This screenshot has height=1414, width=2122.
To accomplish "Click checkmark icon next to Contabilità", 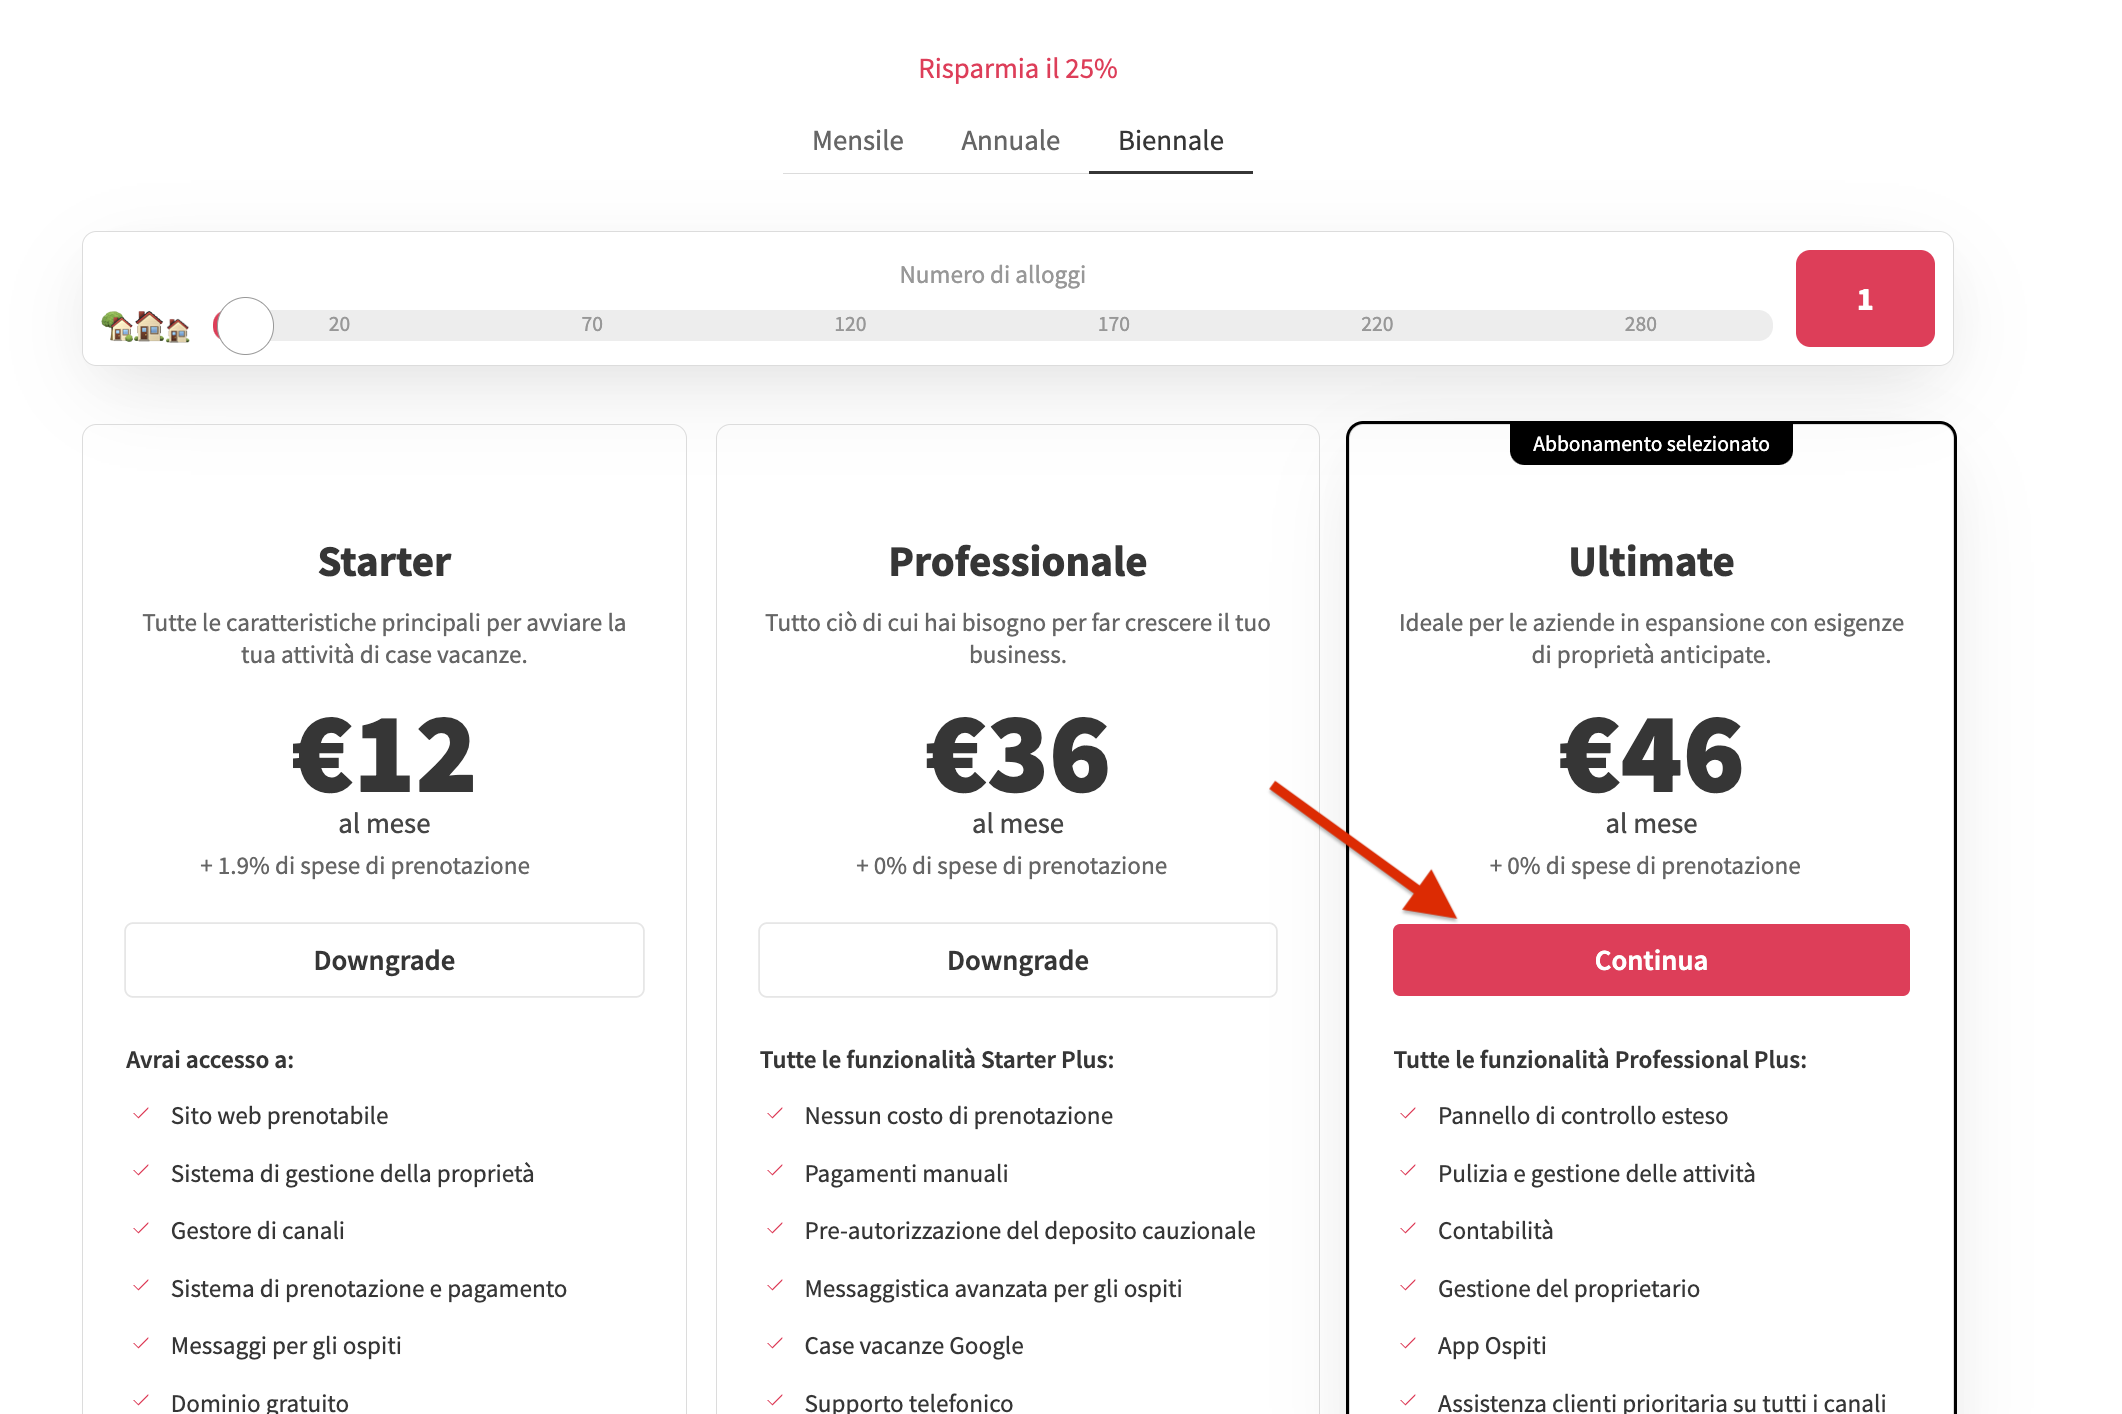I will tap(1408, 1229).
